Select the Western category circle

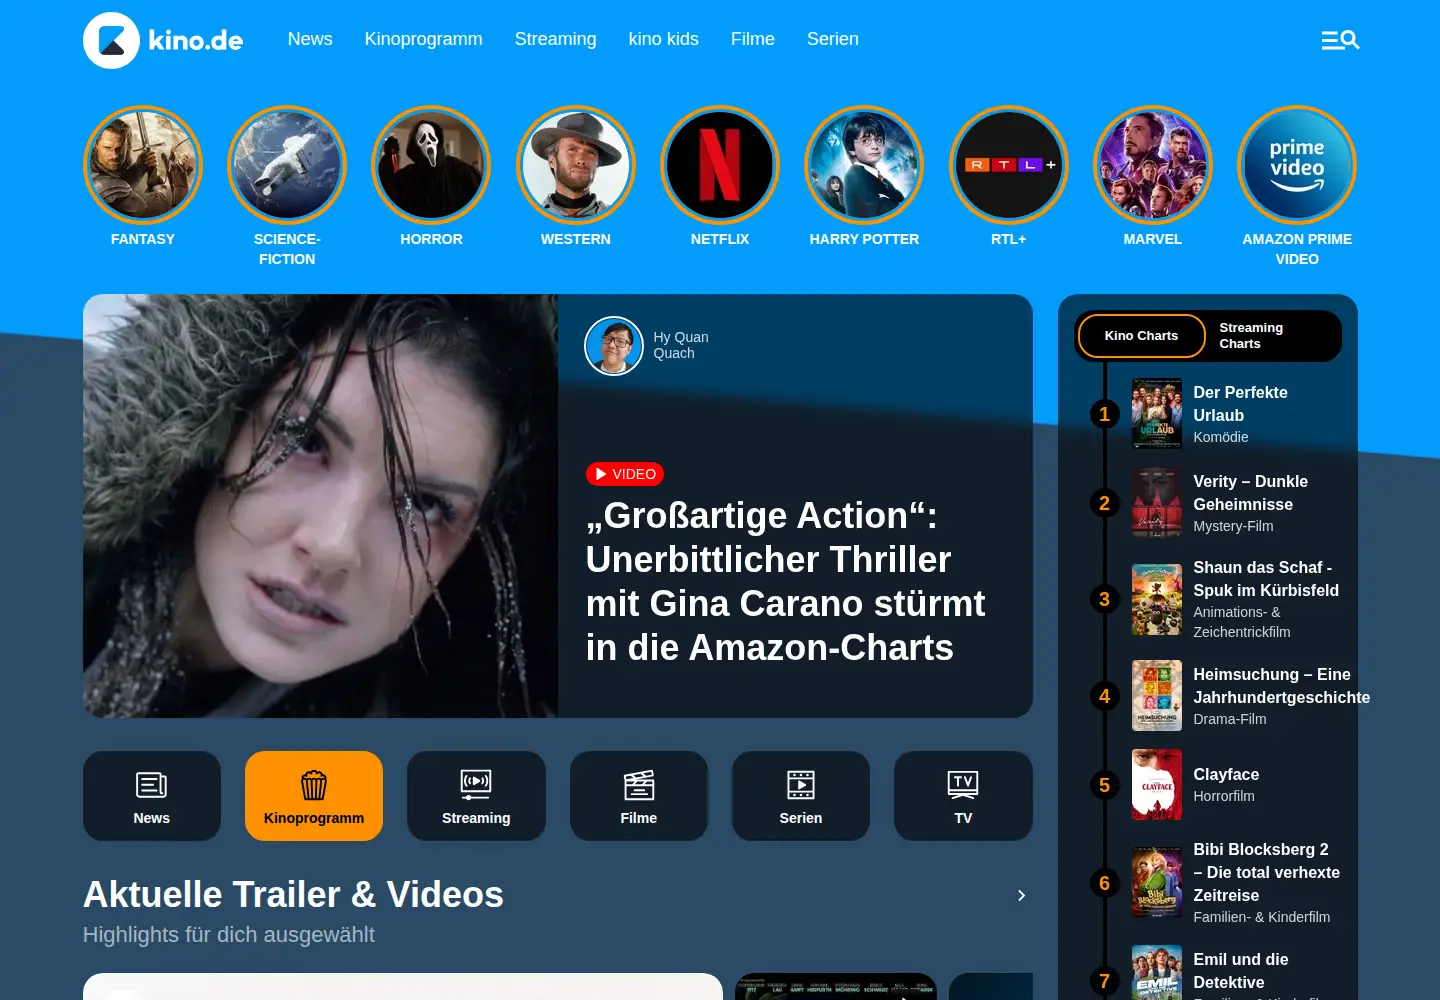click(x=576, y=165)
